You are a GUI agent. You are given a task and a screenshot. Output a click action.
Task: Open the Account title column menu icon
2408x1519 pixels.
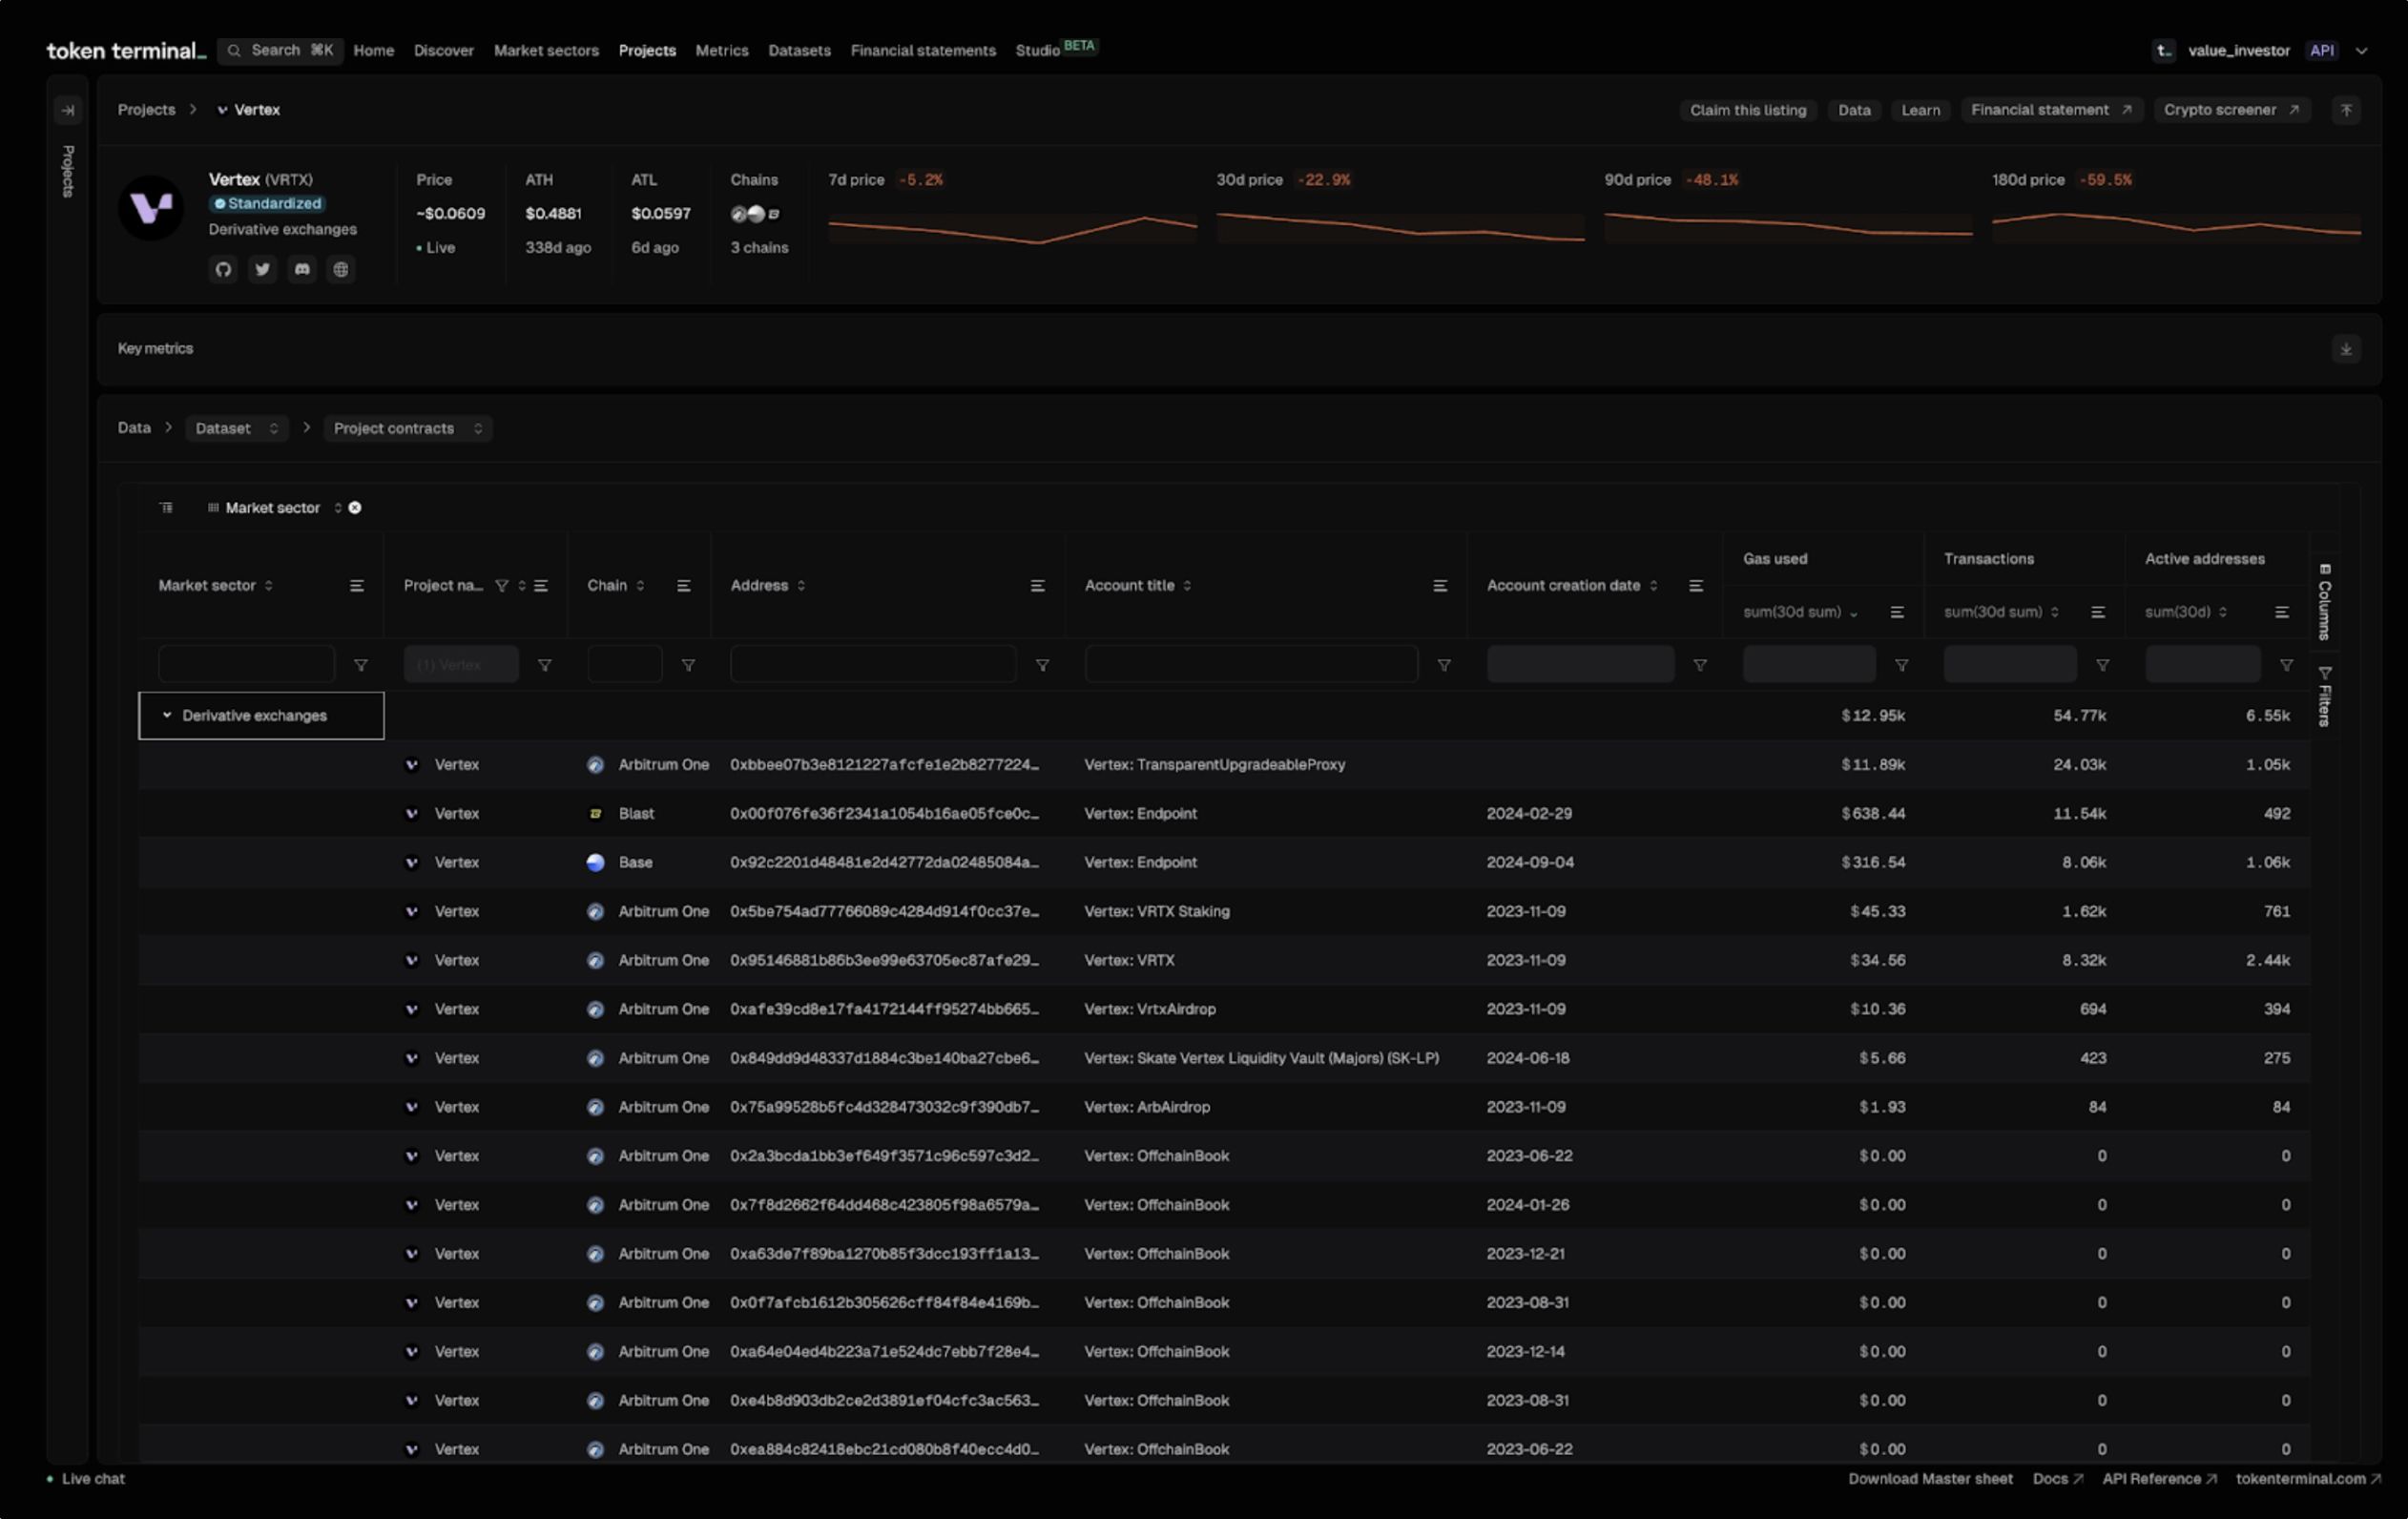1439,586
